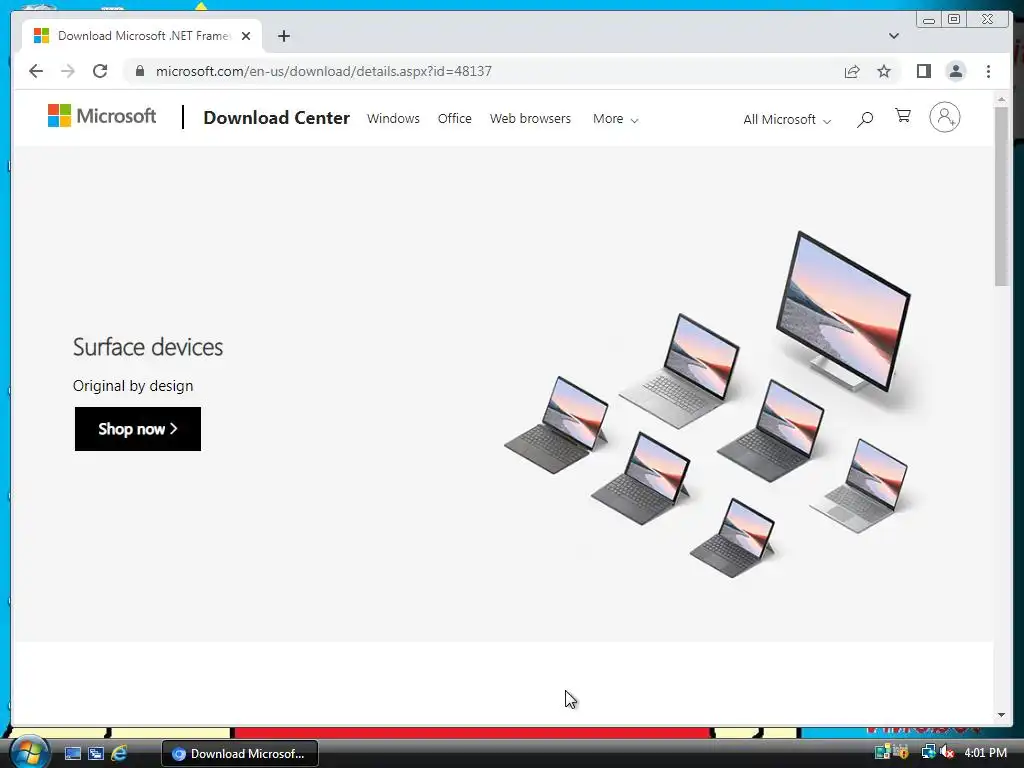Image resolution: width=1024 pixels, height=768 pixels.
Task: Open a new browser tab
Action: (x=283, y=36)
